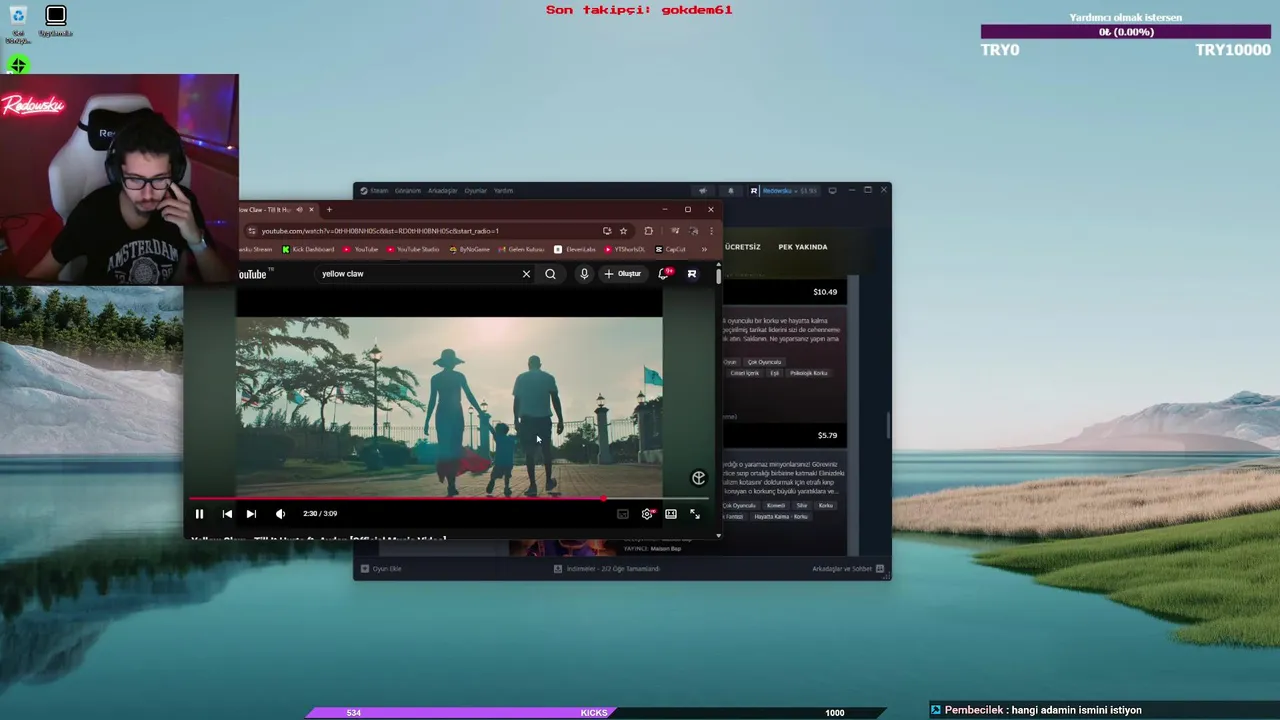Open İndirmeler downloads status in Steam
Viewport: 1280px width, 720px height.
coord(608,569)
